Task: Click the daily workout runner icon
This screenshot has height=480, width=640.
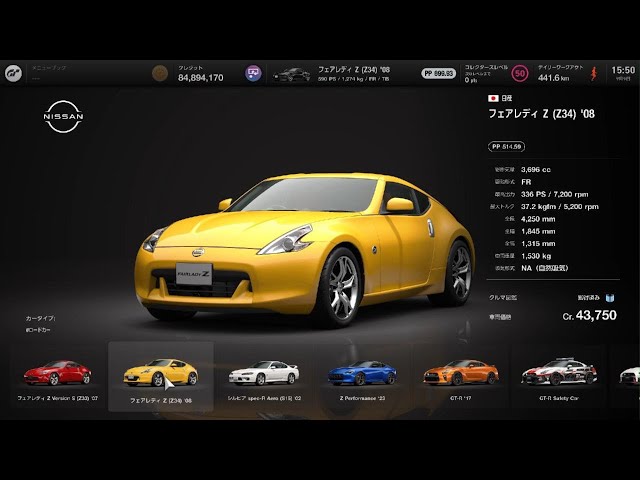Action: tap(594, 73)
